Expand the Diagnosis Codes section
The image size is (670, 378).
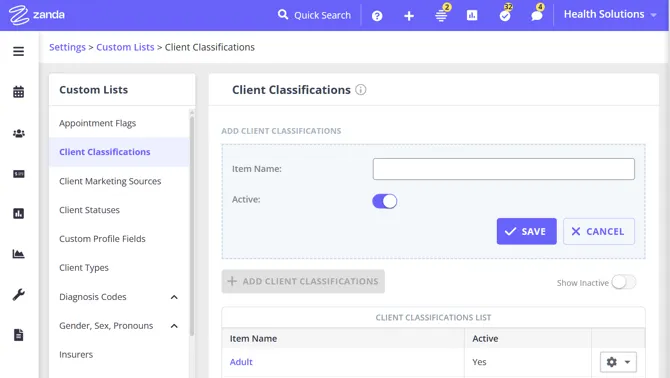point(174,297)
